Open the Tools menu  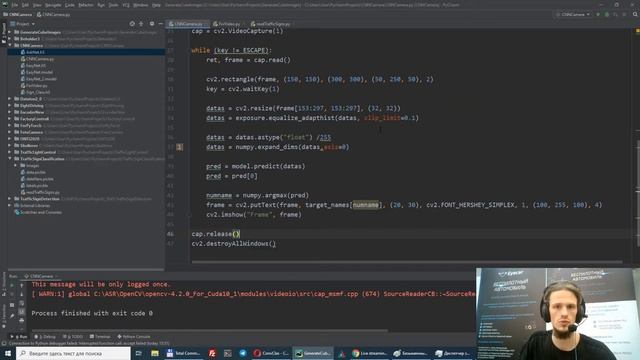113,5
